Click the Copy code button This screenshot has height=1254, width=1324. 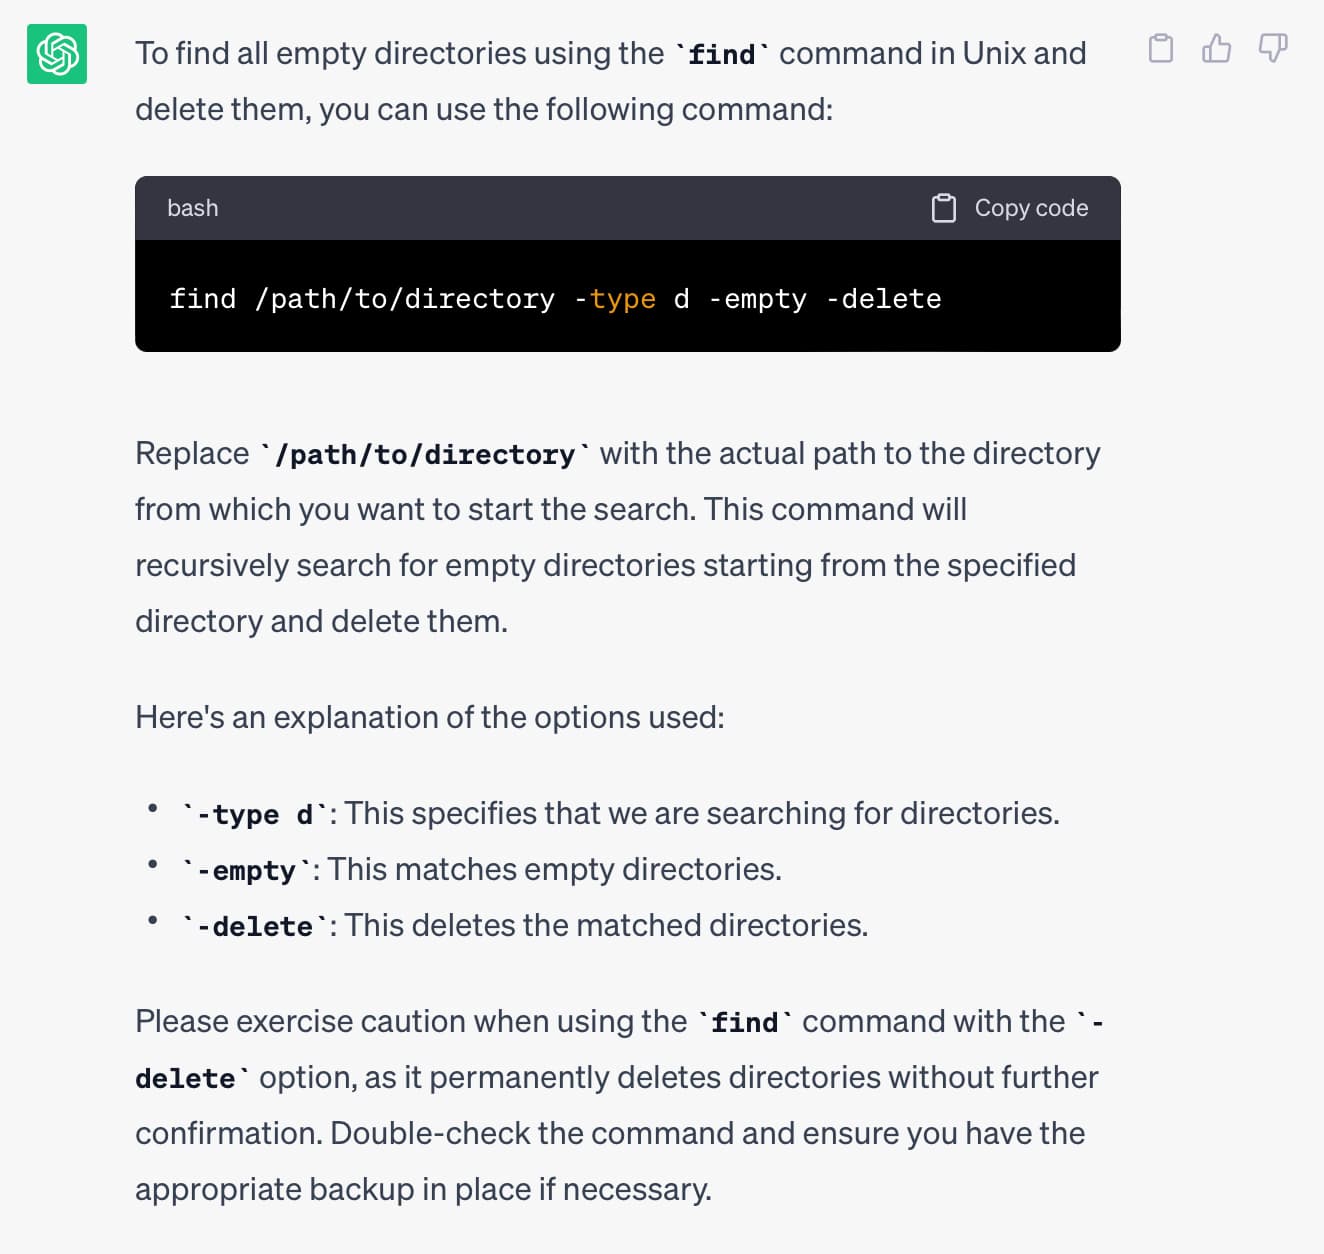point(1010,208)
